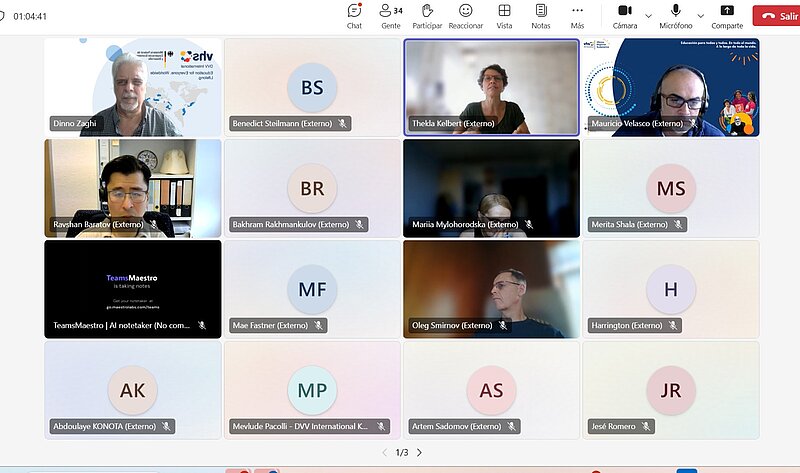Toggle the Cámara on or off
This screenshot has width=800, height=473.
click(625, 14)
